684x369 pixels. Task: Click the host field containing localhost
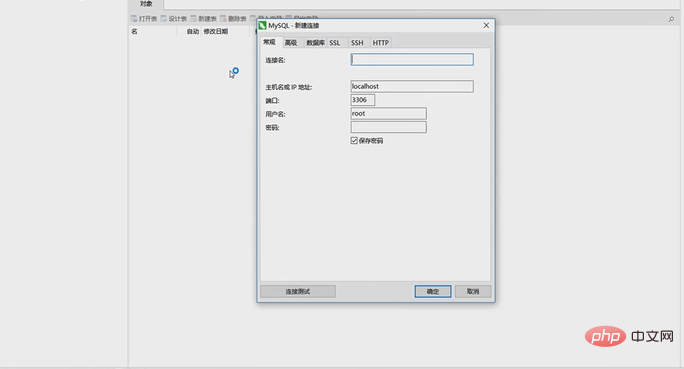coord(412,86)
